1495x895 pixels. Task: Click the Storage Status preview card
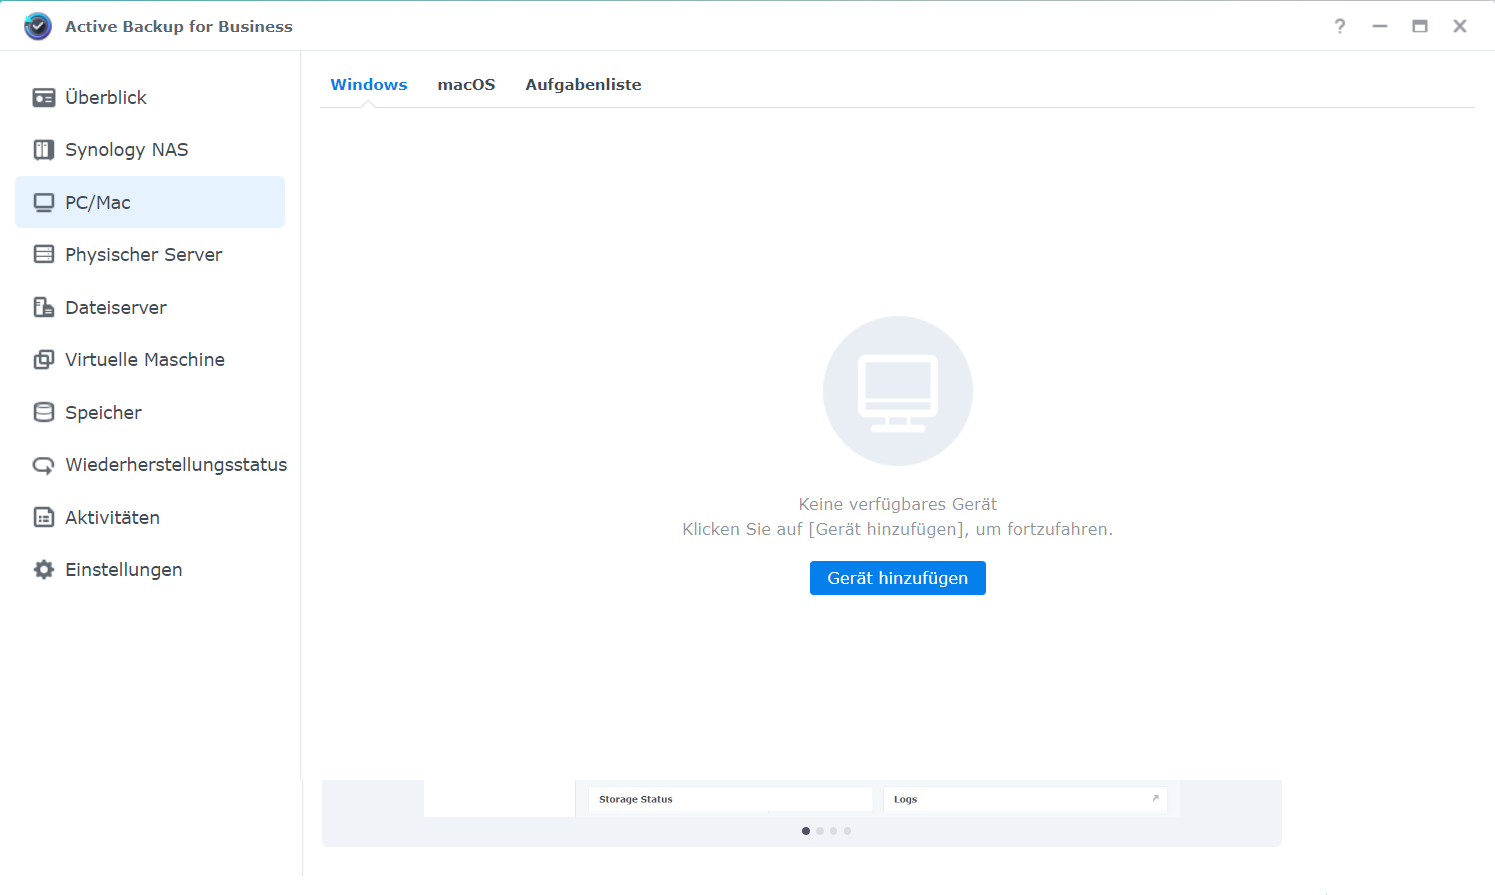click(x=730, y=799)
